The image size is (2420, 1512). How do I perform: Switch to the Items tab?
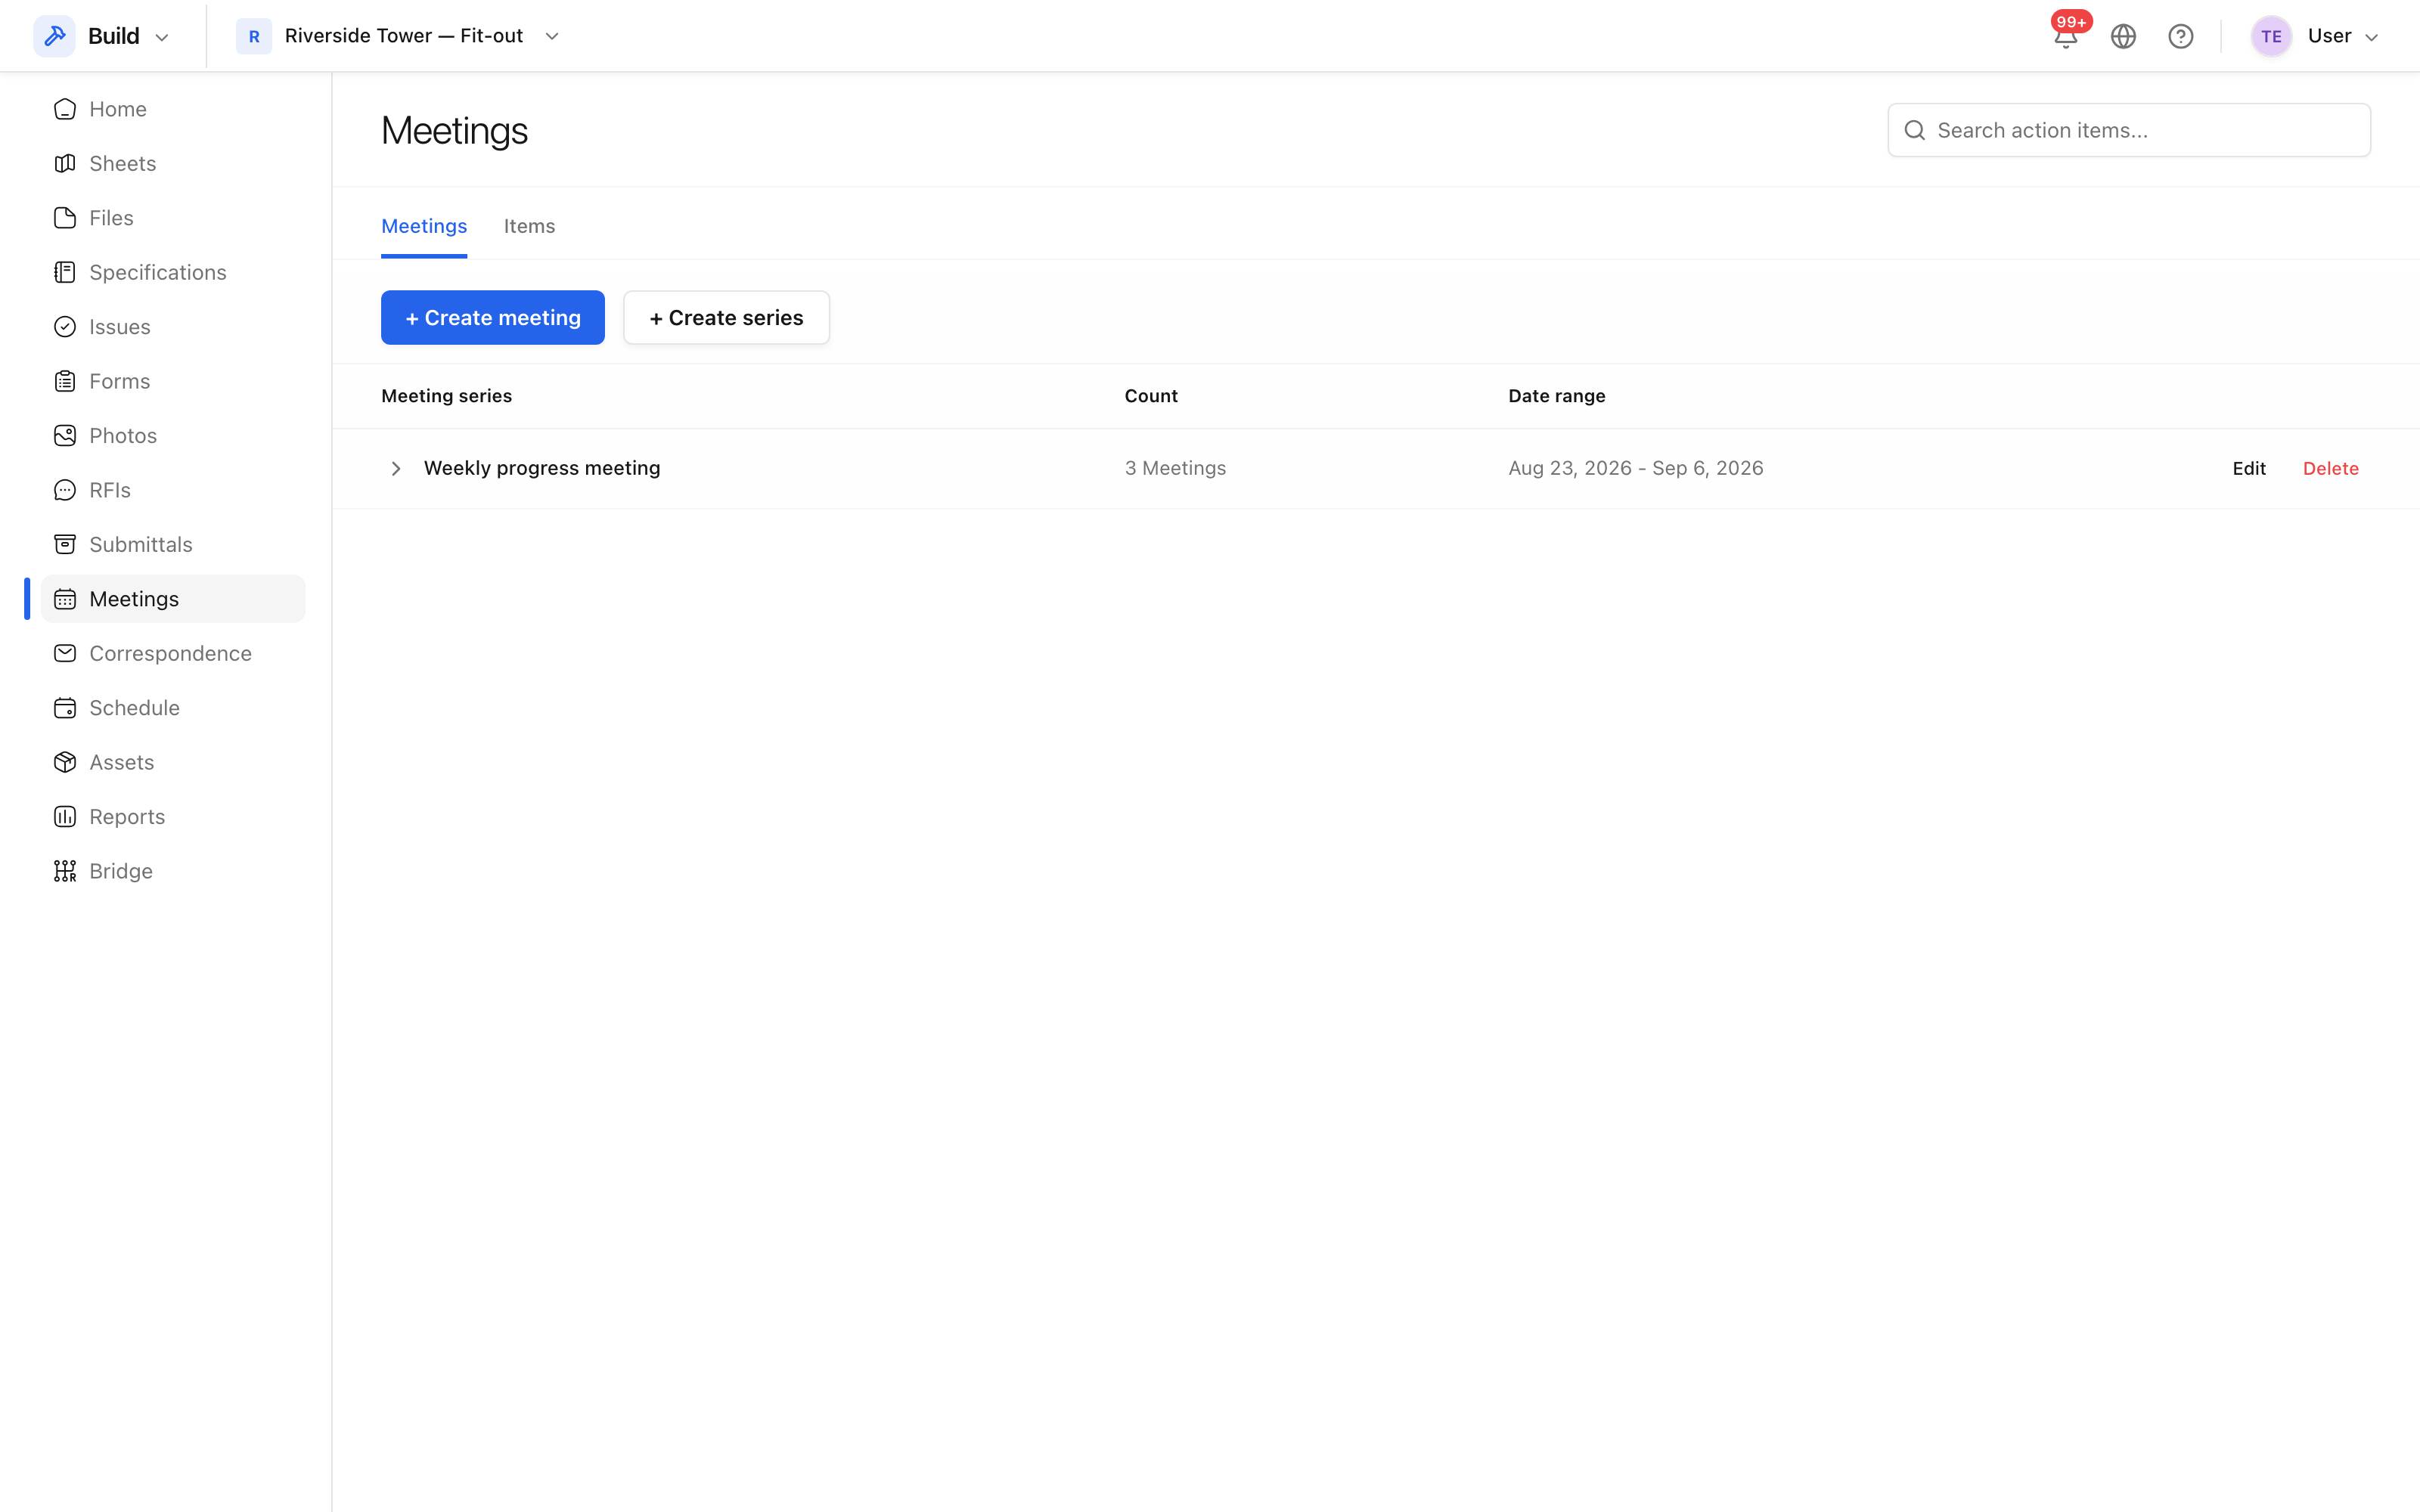click(x=529, y=226)
